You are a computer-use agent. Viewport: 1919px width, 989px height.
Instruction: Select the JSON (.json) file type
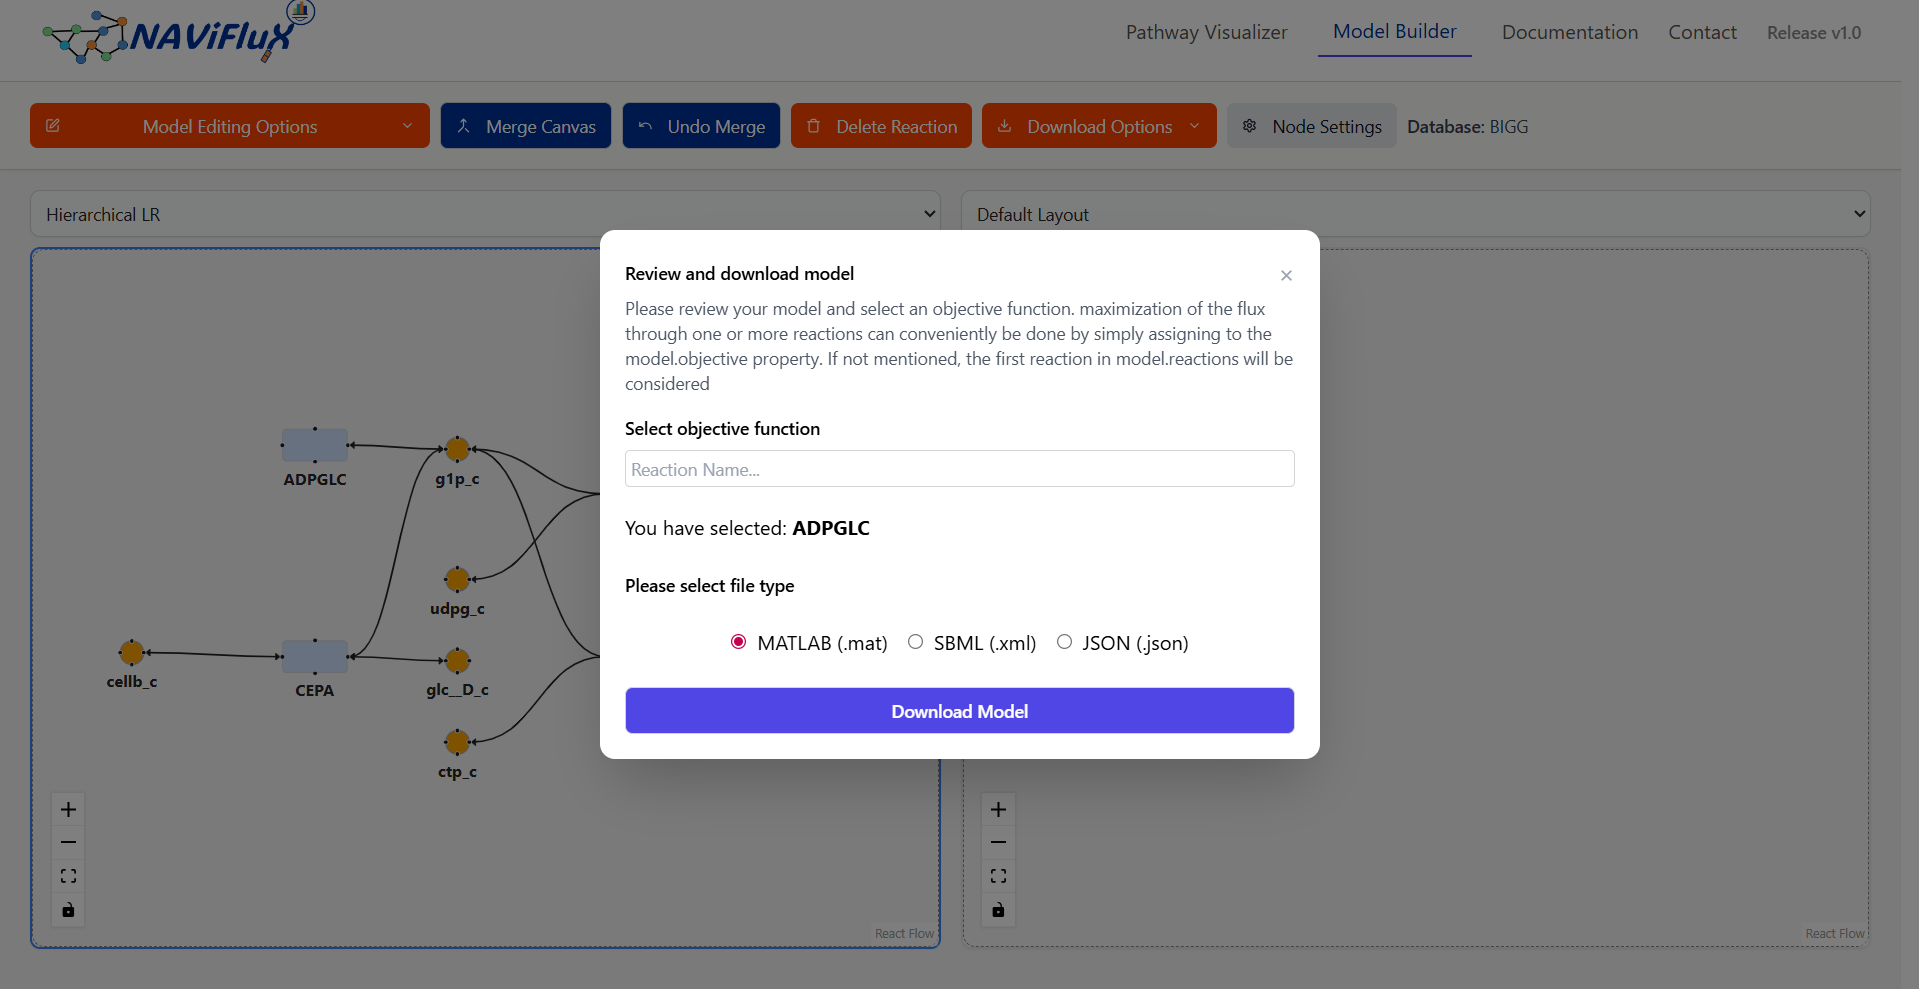point(1064,641)
